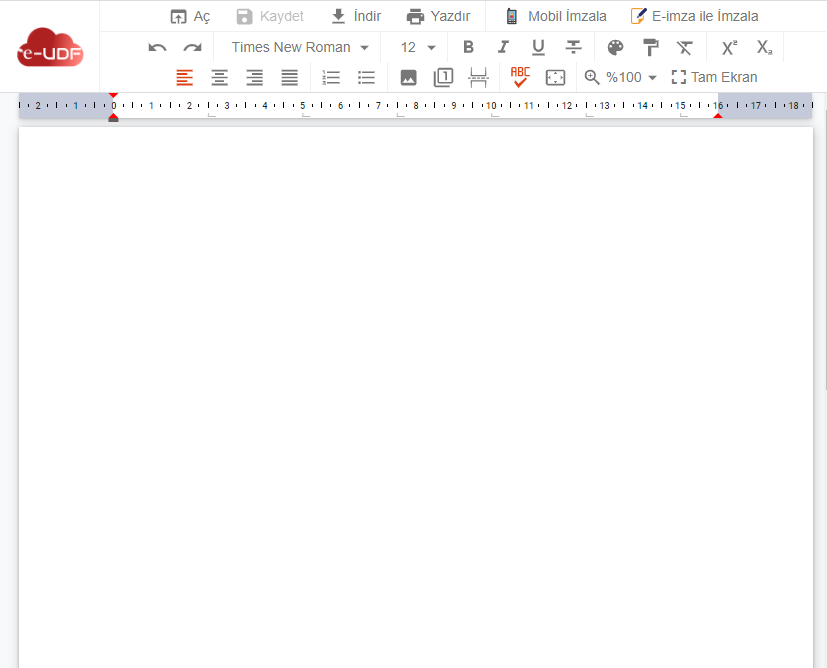Sign with Mobil İmzala button
827x668 pixels.
pyautogui.click(x=556, y=16)
